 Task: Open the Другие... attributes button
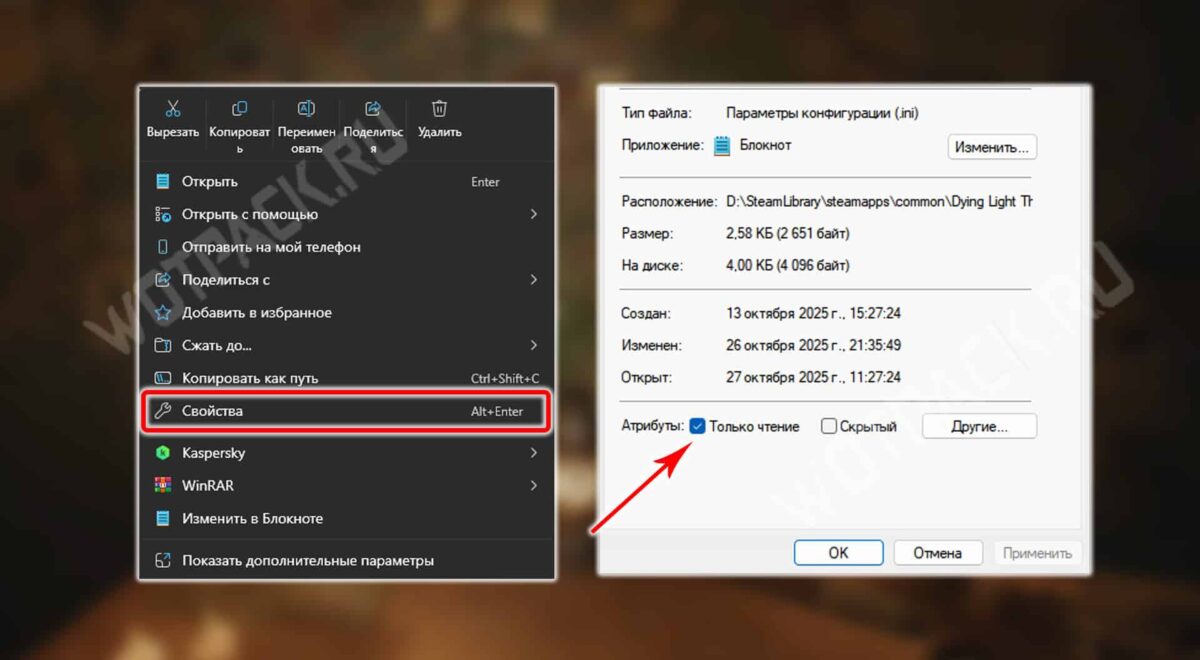coord(979,427)
